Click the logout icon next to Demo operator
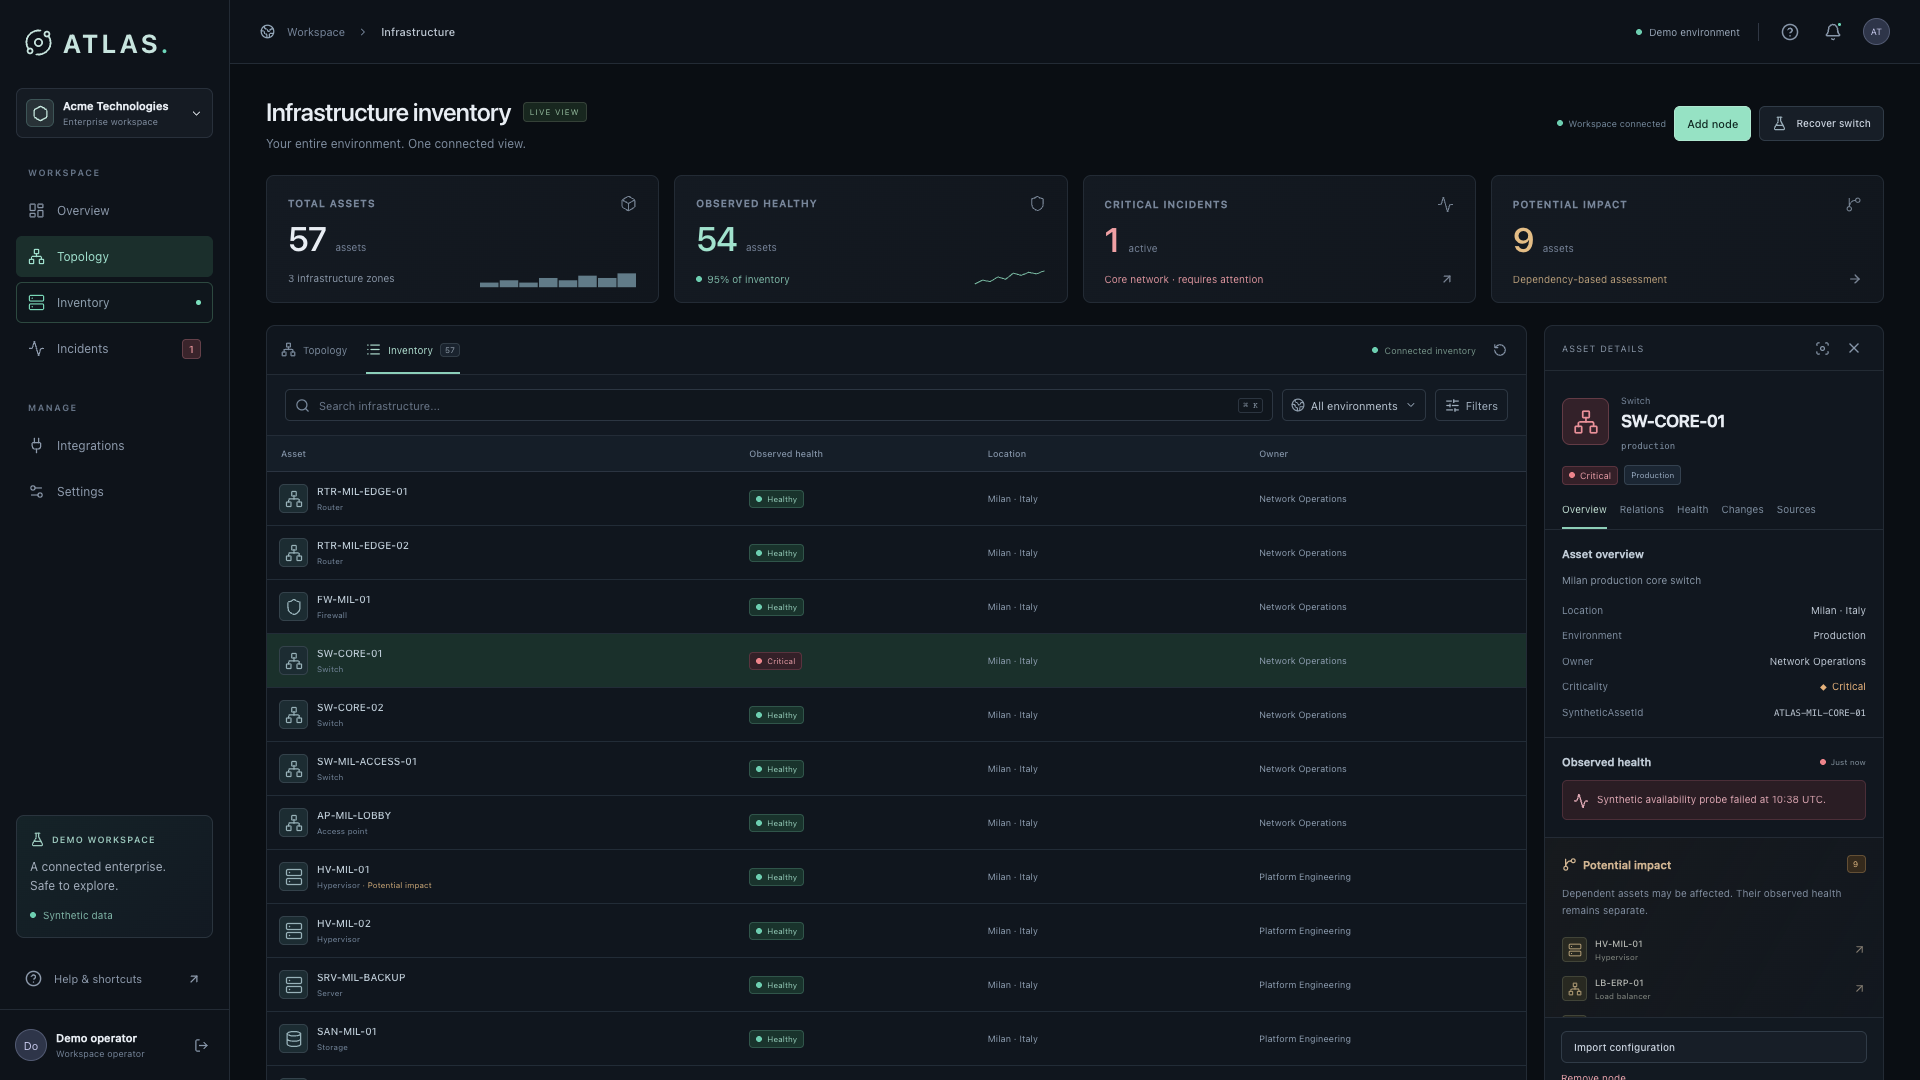The height and width of the screenshot is (1080, 1920). pos(201,1046)
